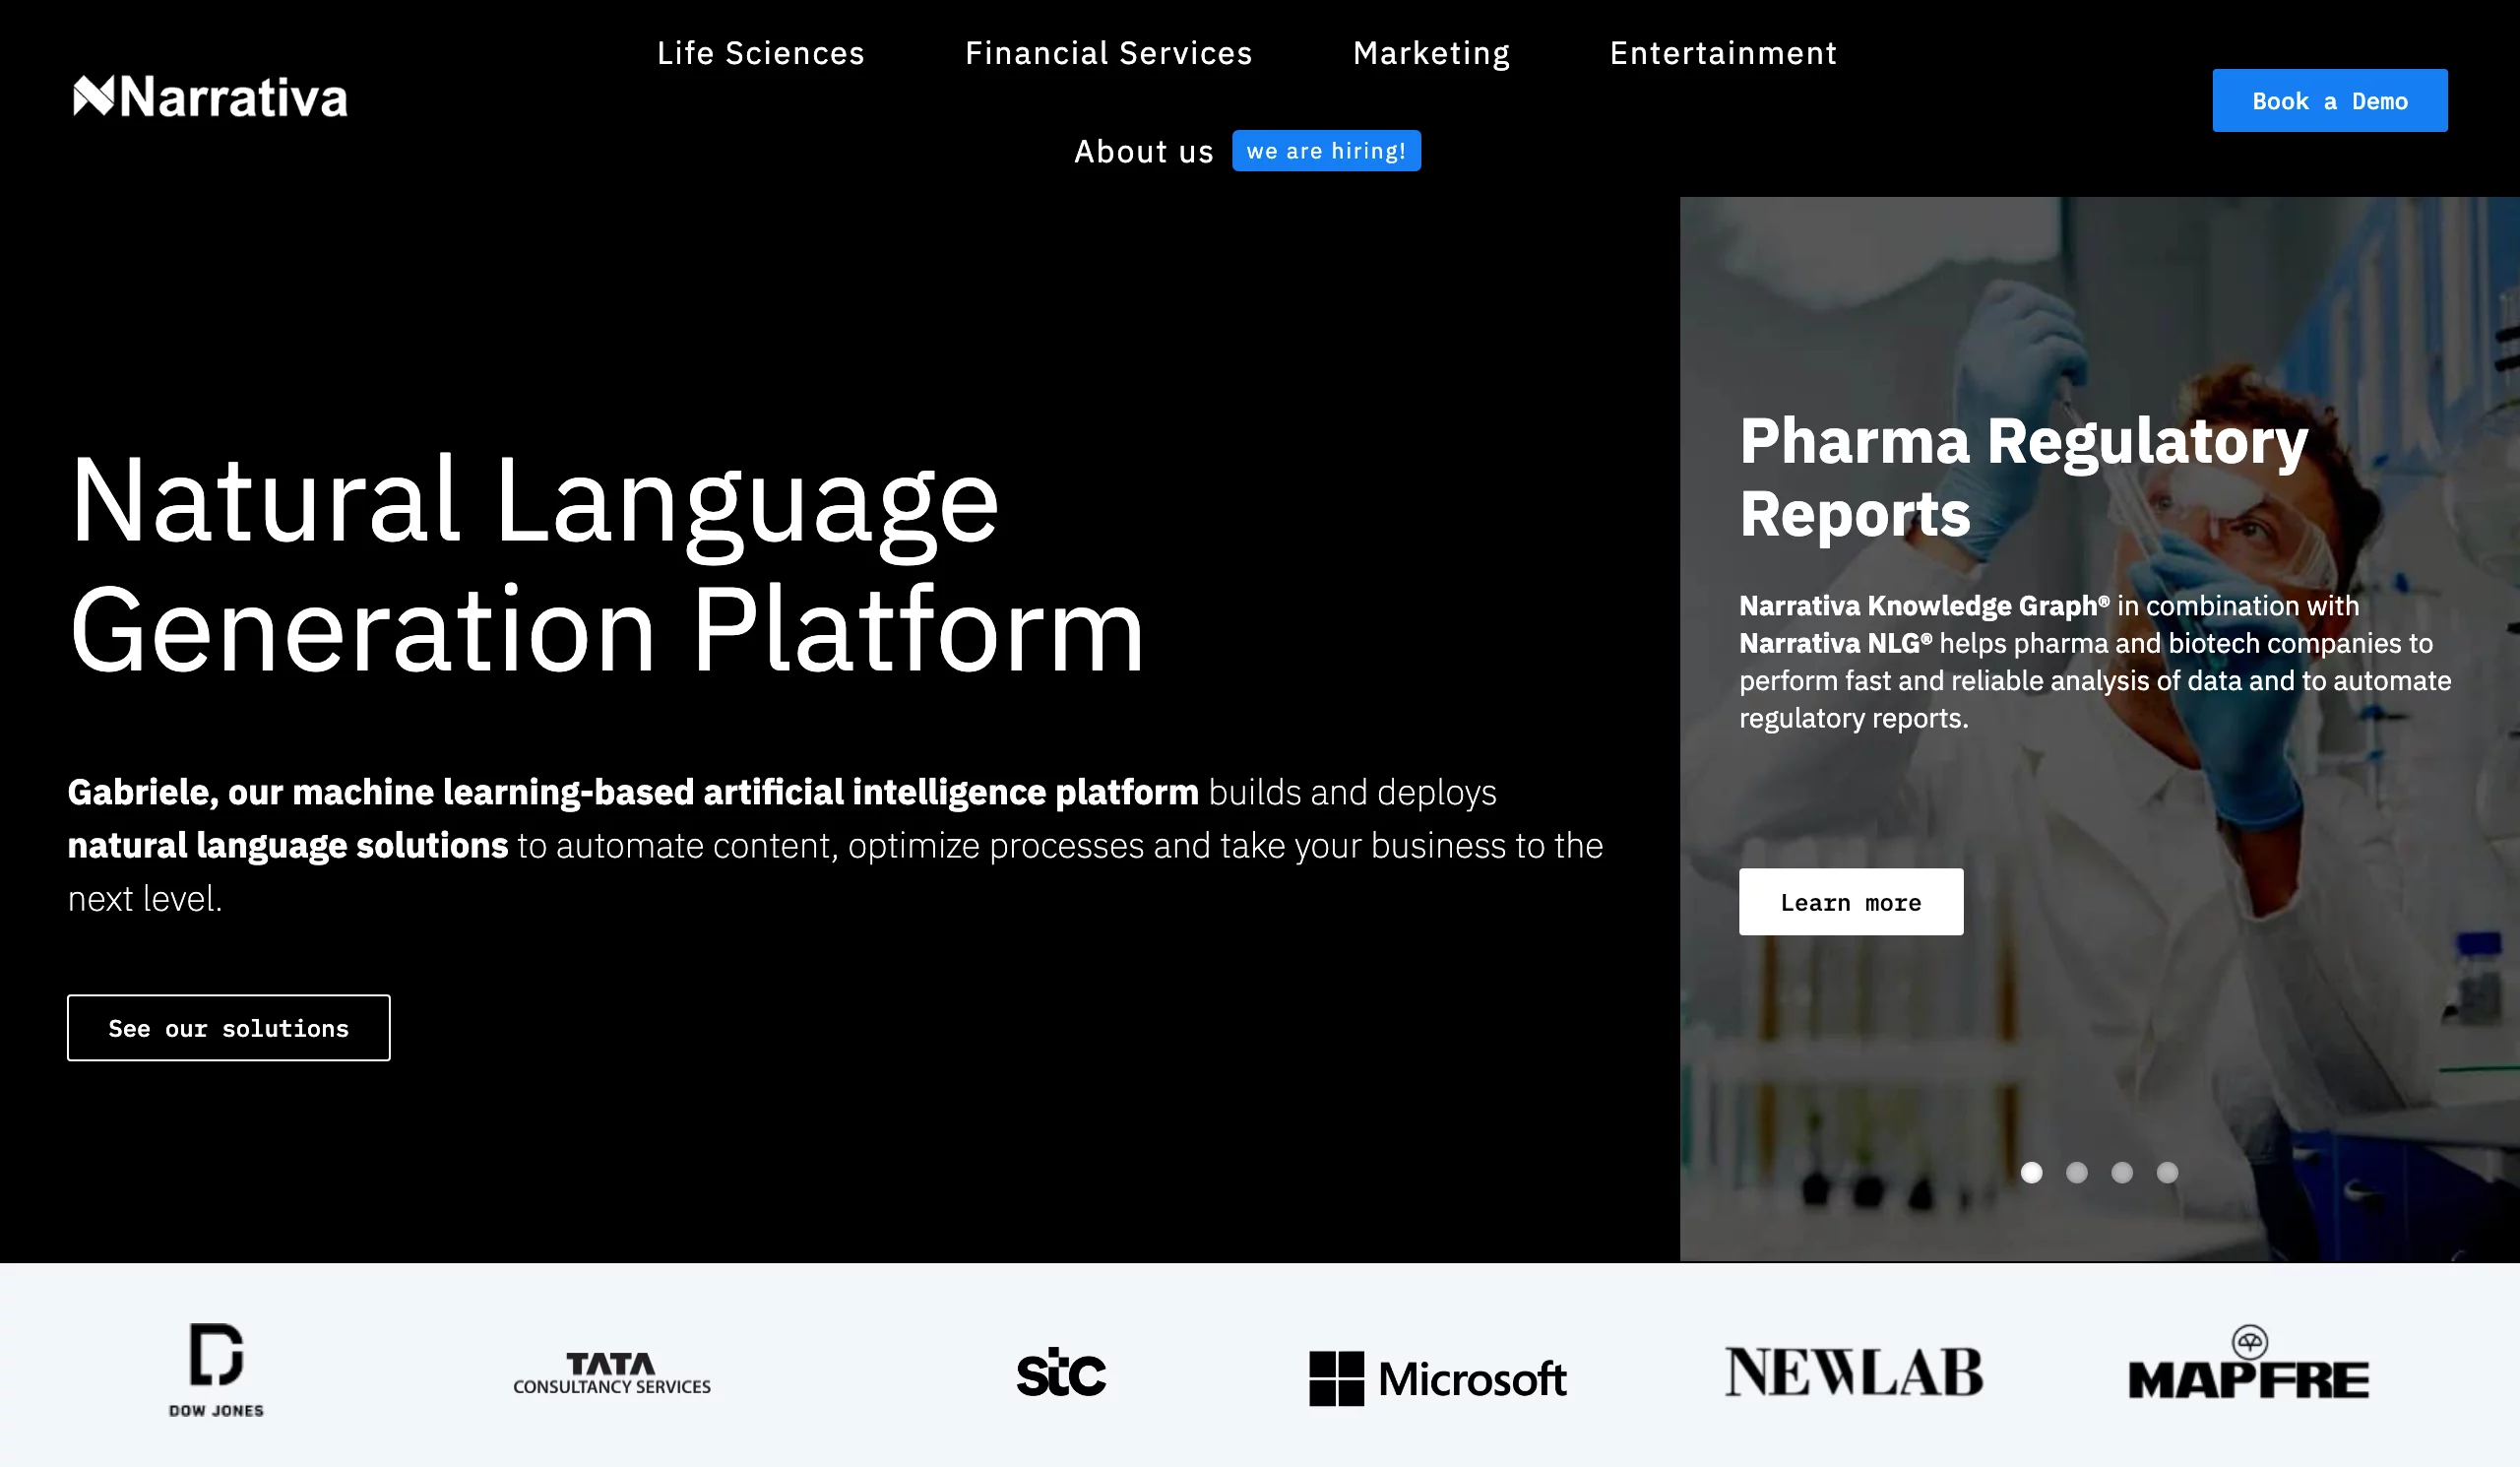Image resolution: width=2520 pixels, height=1467 pixels.
Task: Click the first carousel indicator dot
Action: (x=2032, y=1170)
